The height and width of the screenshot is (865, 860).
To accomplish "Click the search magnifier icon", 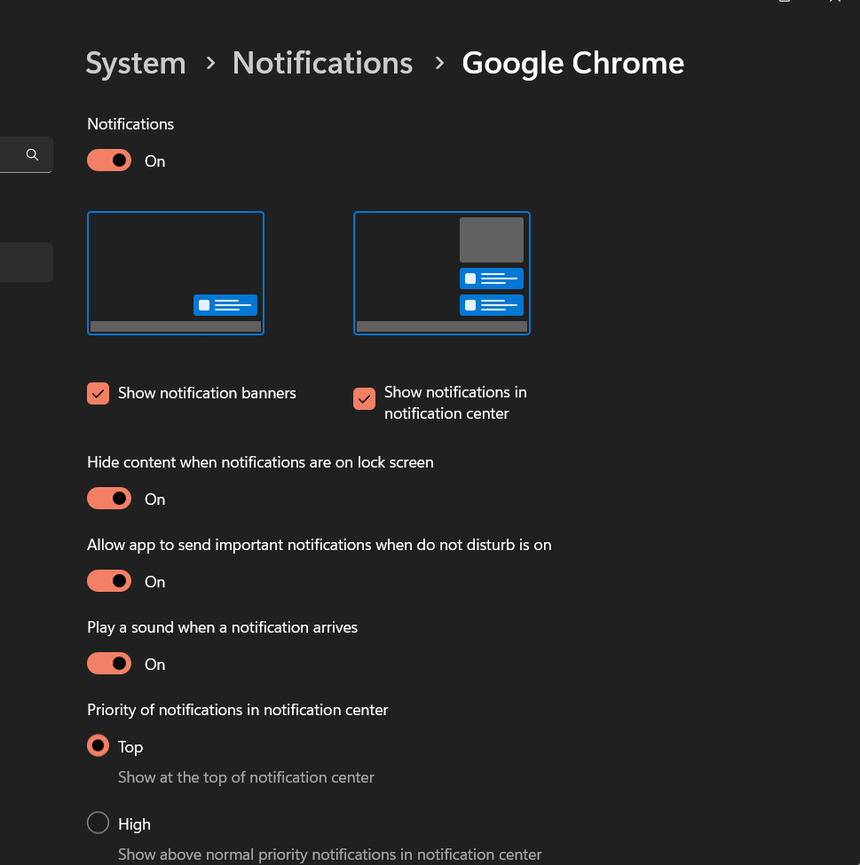I will point(32,155).
